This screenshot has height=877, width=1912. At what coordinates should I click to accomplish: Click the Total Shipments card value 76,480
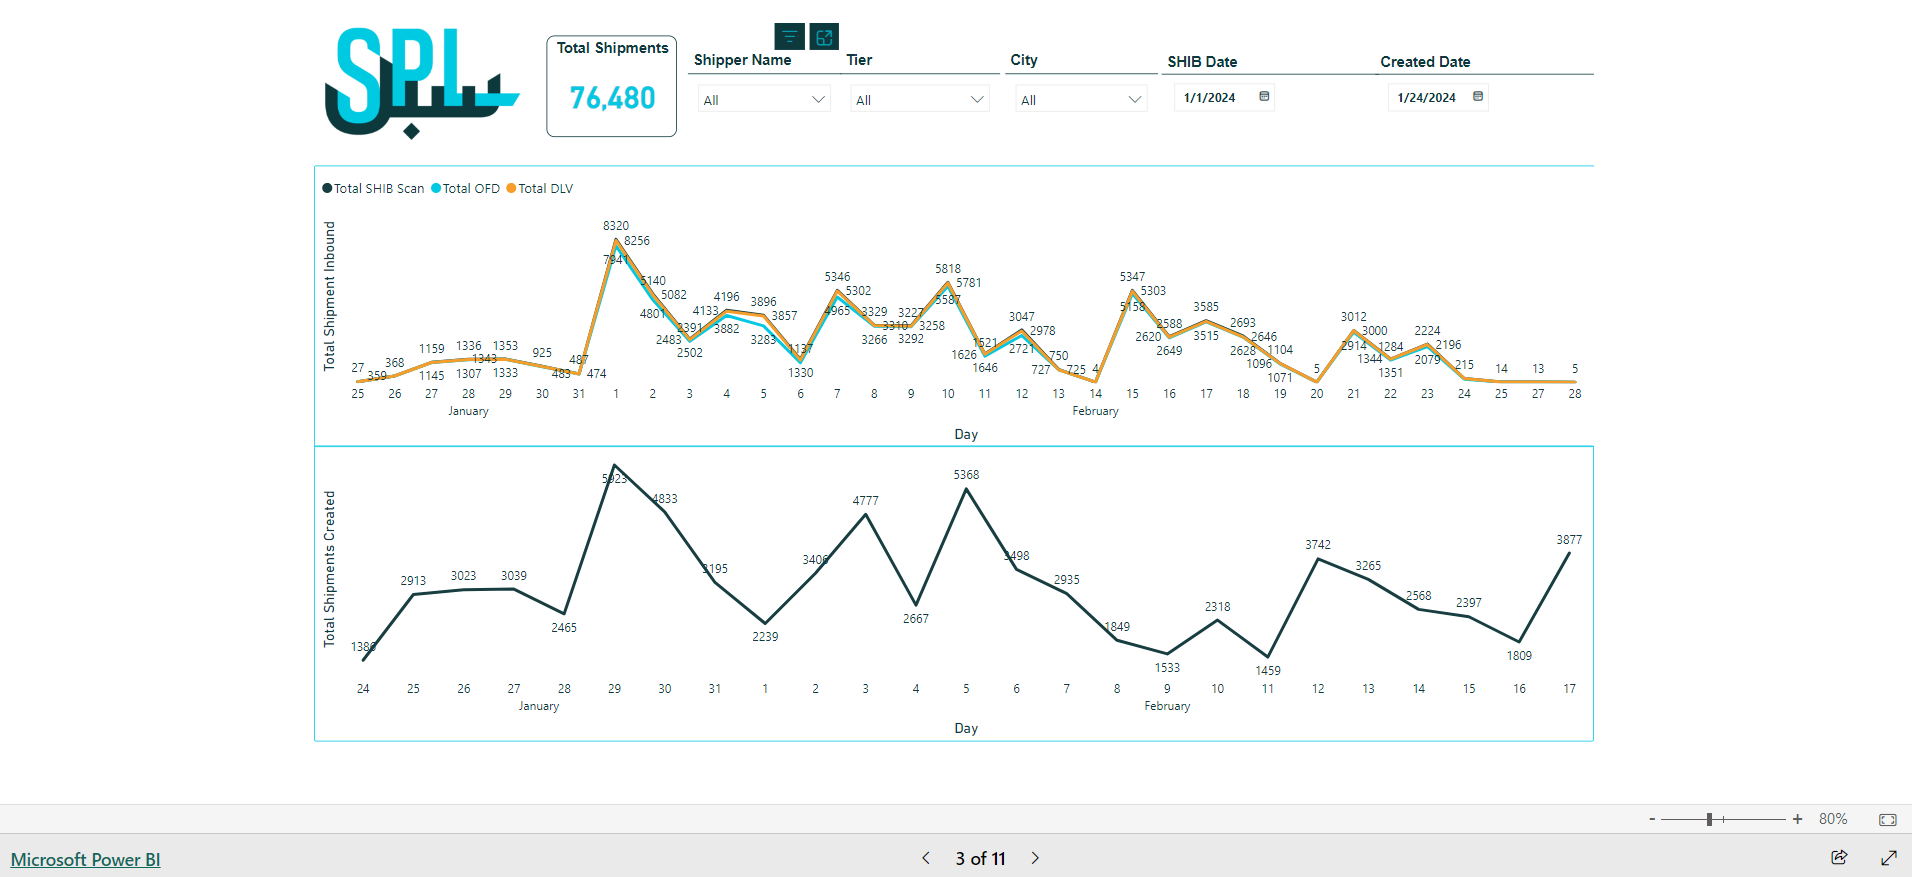coord(612,98)
